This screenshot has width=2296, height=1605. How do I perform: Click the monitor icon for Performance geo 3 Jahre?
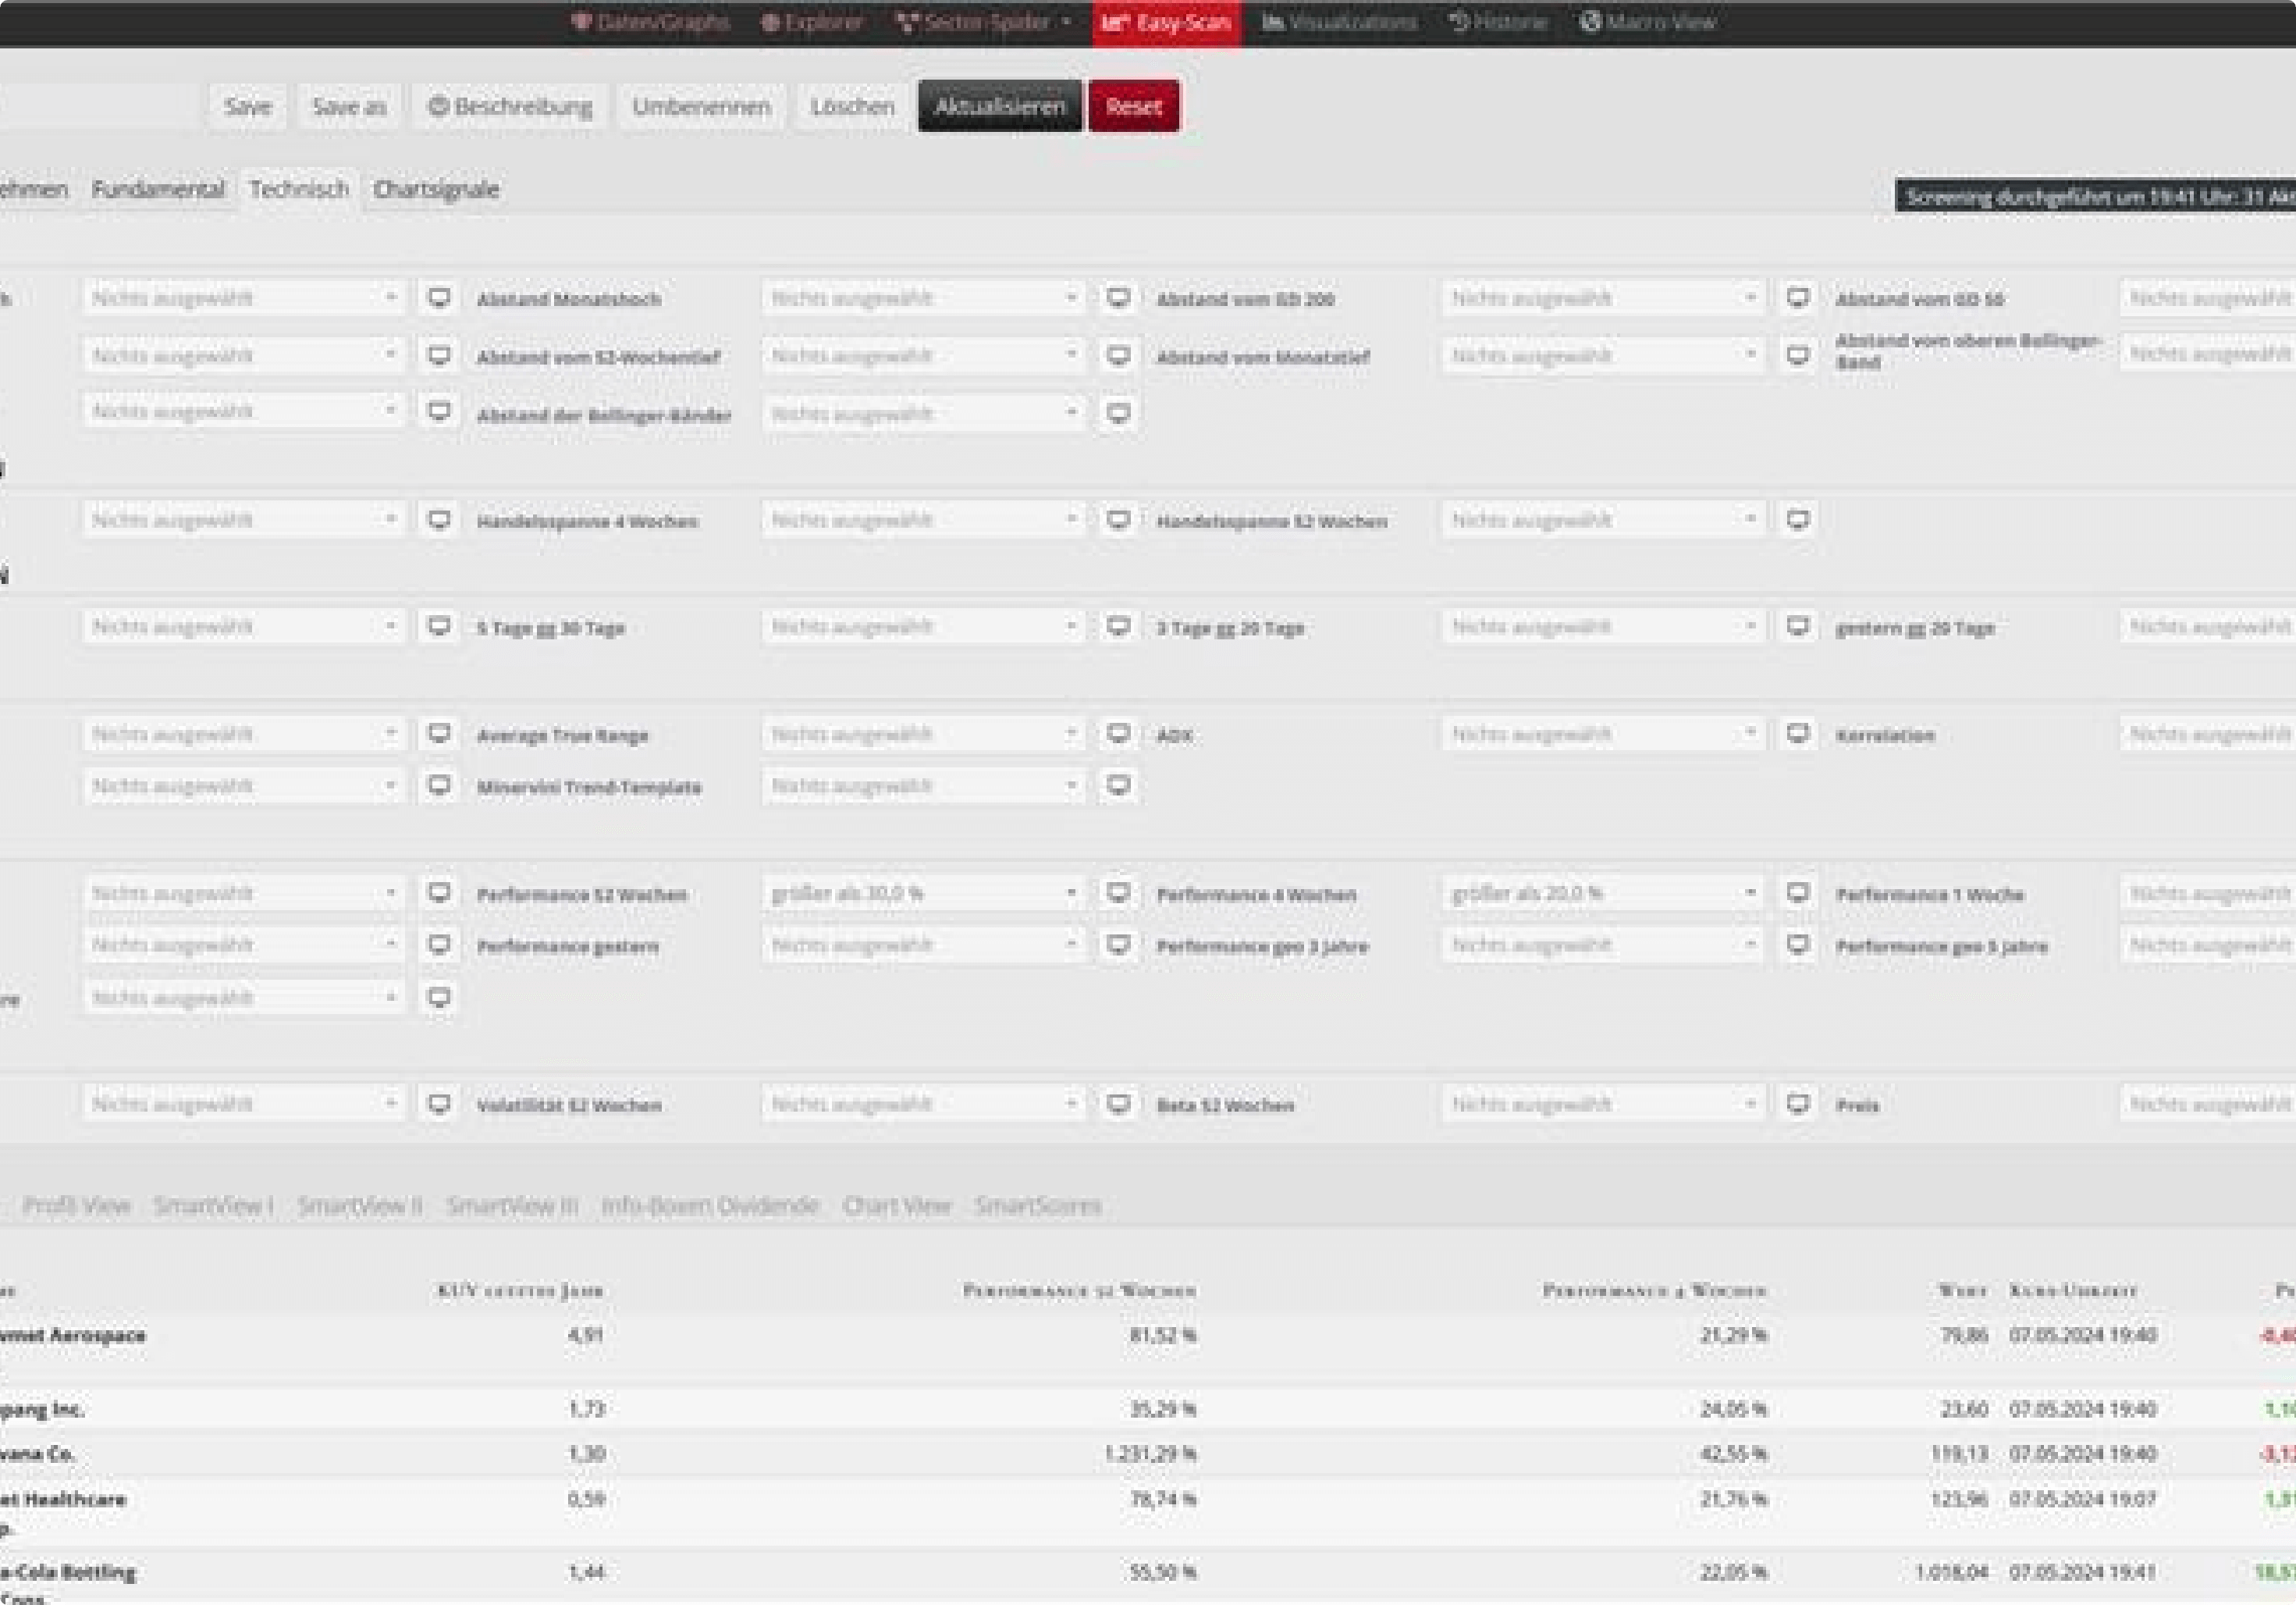tap(1797, 945)
